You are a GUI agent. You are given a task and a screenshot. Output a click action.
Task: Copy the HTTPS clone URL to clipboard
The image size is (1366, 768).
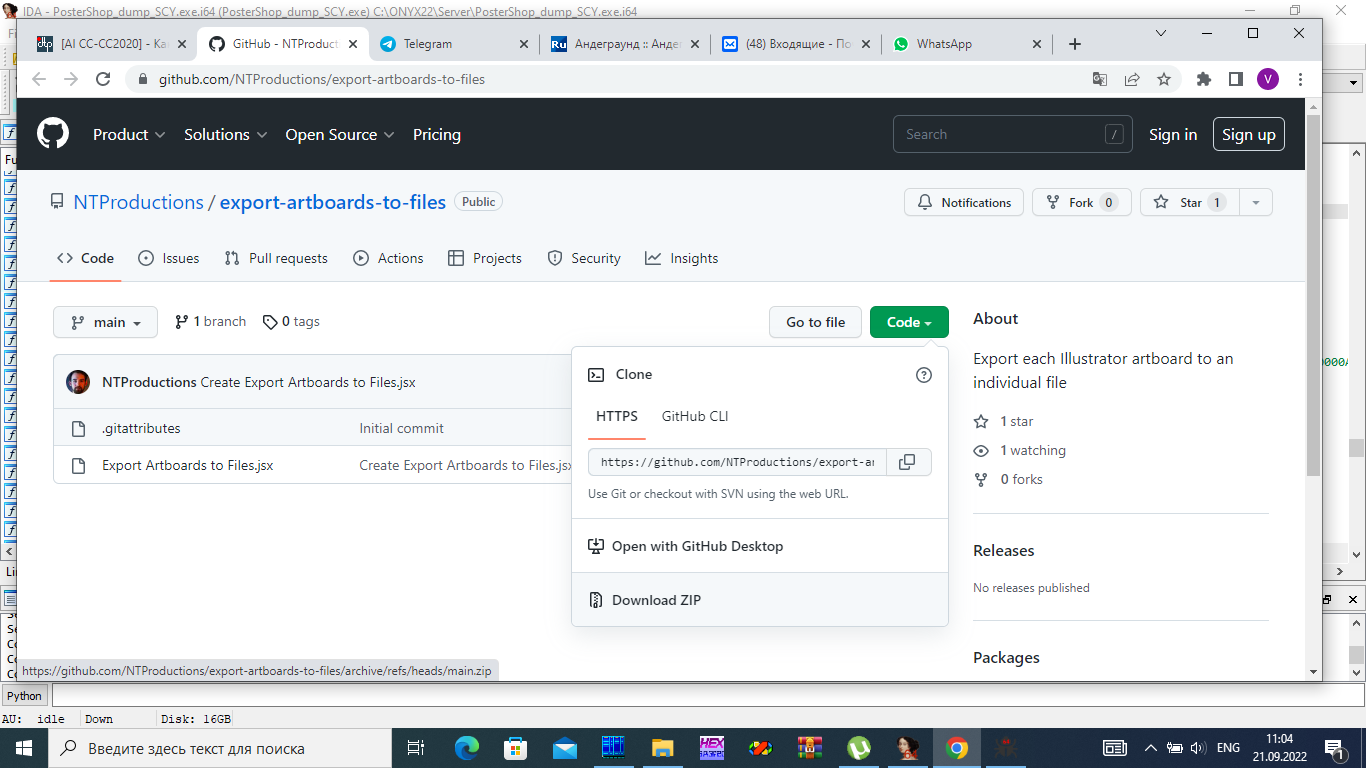click(907, 462)
